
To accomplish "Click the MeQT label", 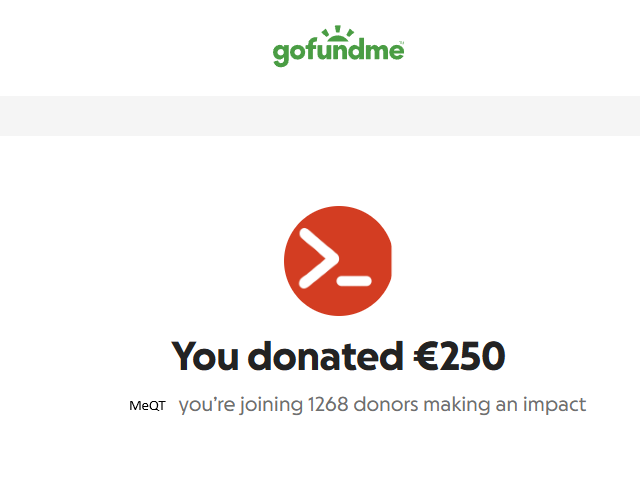I will click(x=147, y=406).
